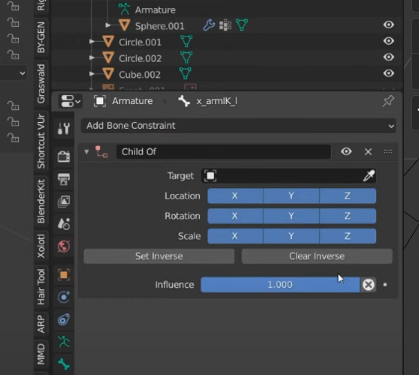419x375 pixels.
Task: Open the Graswald sidebar tab
Action: 41,84
